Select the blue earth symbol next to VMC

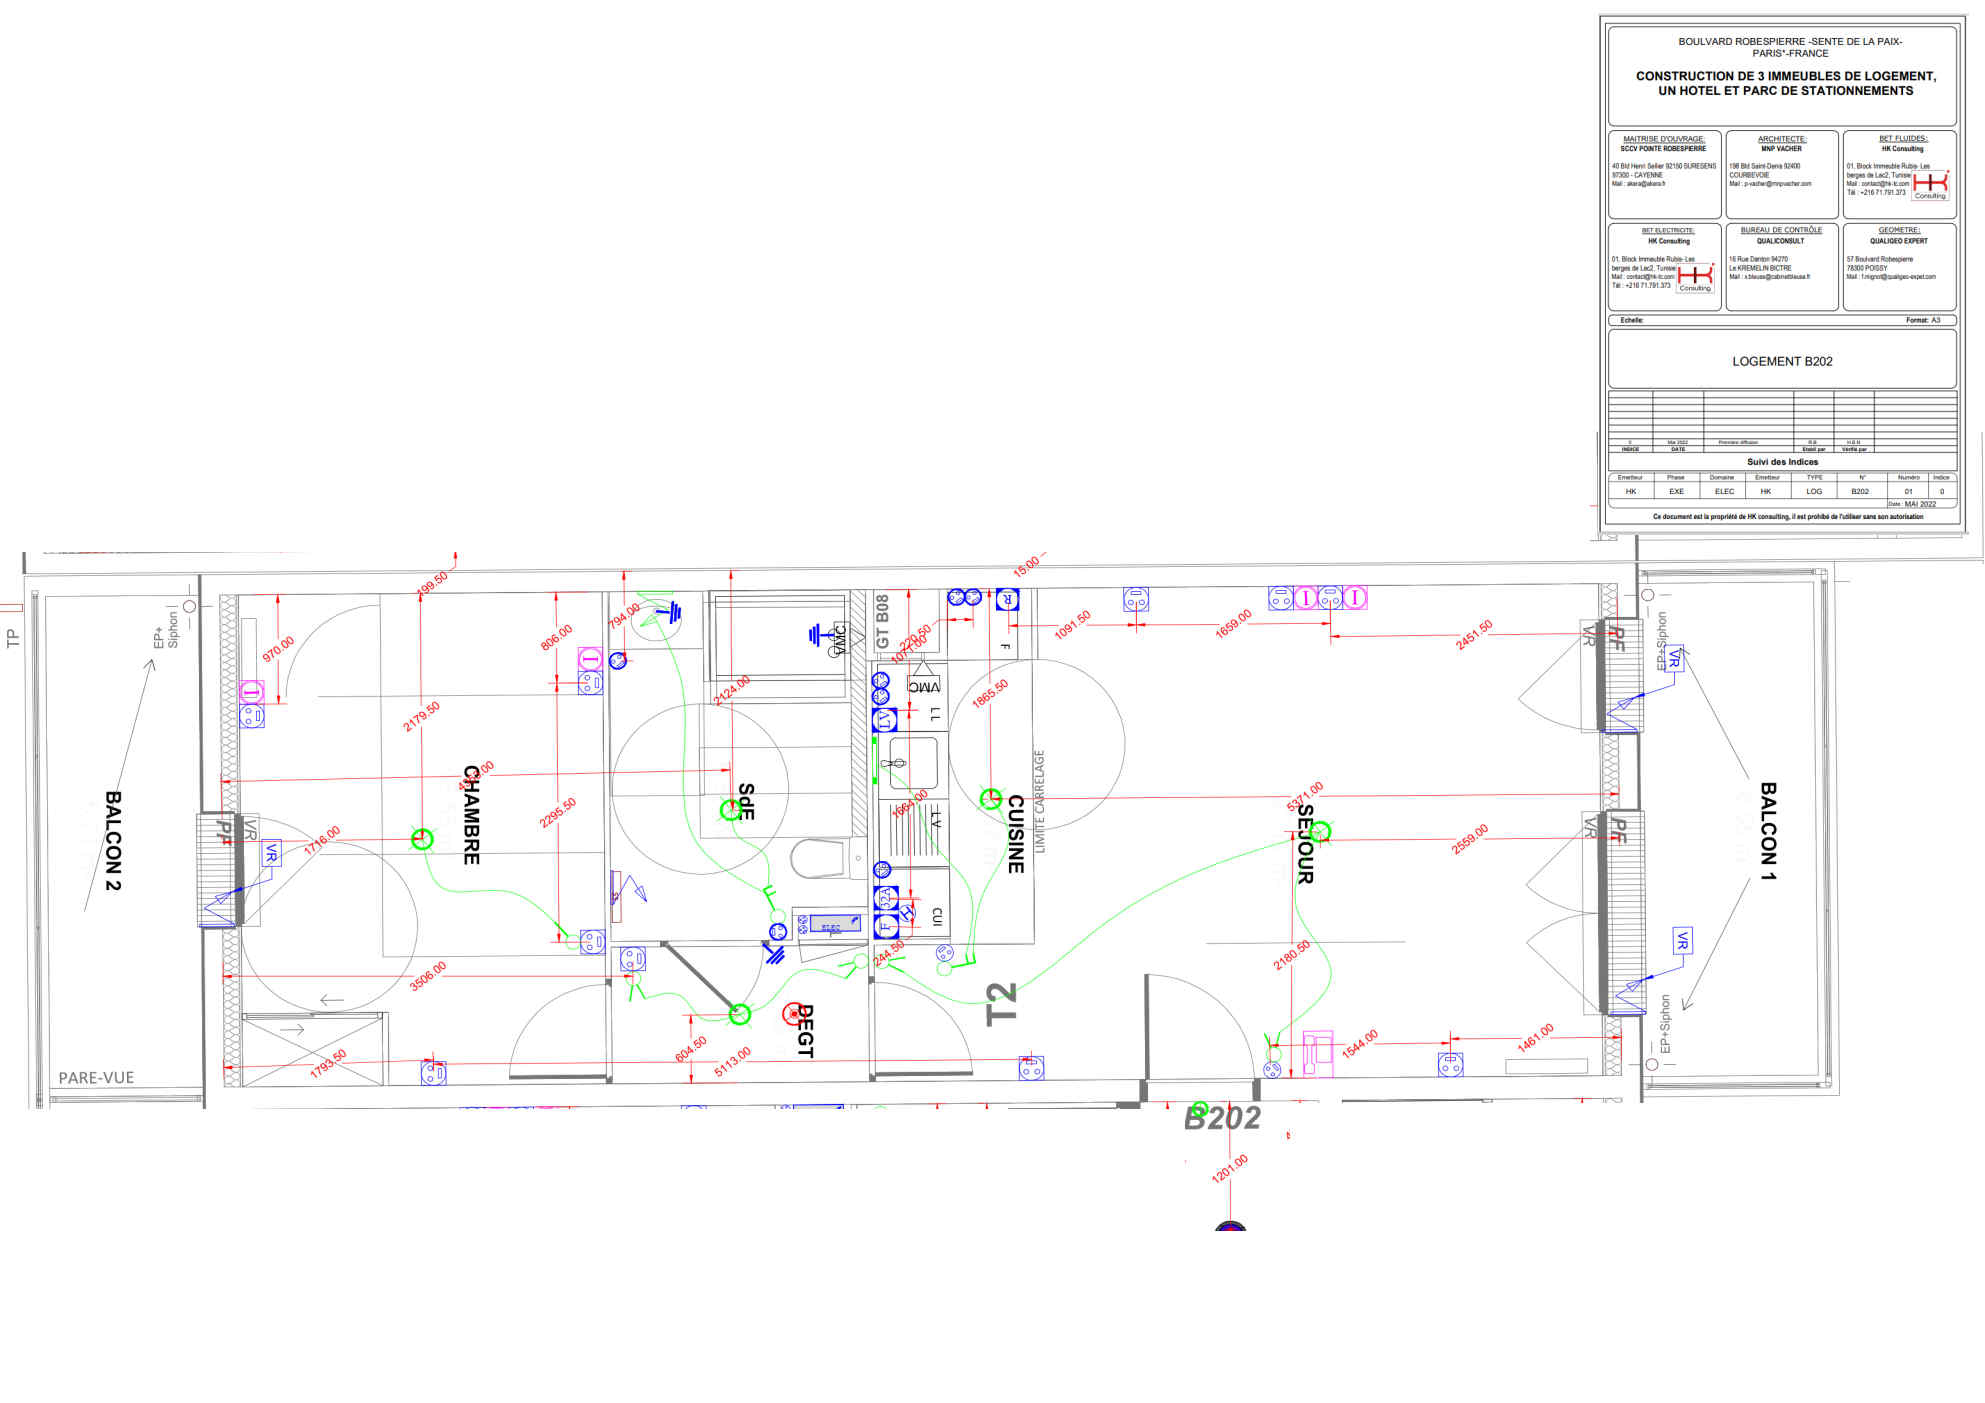coord(816,635)
